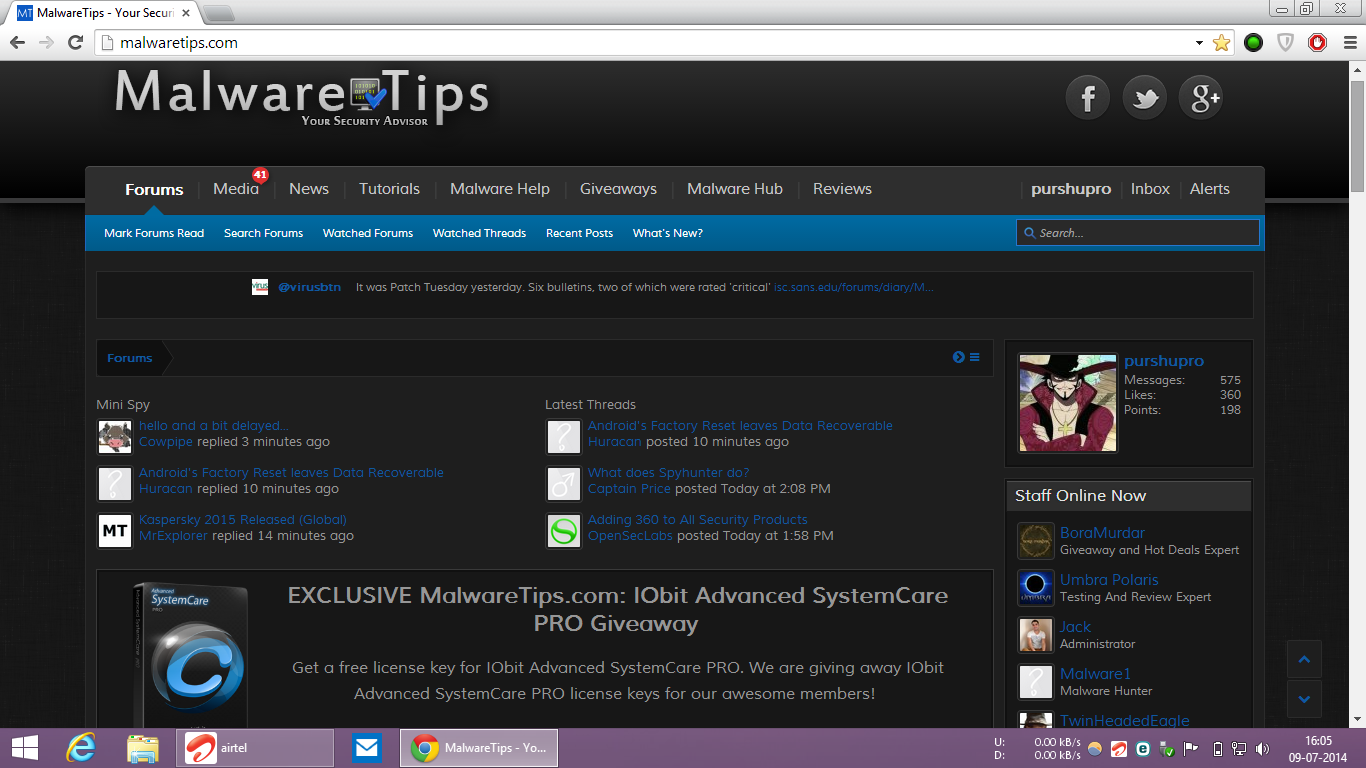The height and width of the screenshot is (768, 1366).
Task: Open the address bar dropdown arrow
Action: [1199, 43]
